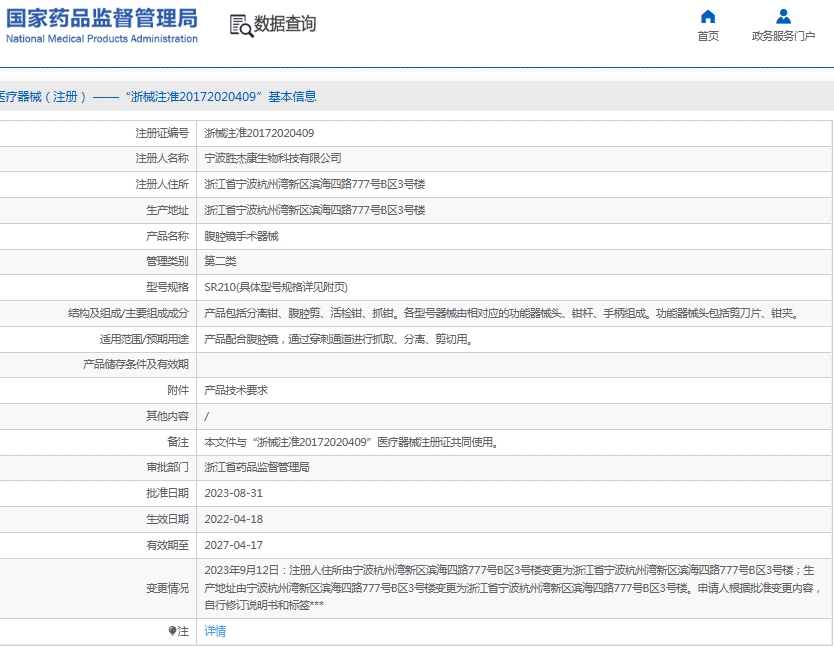The image size is (834, 647).
Task: Click the 其他内容 row label
Action: point(168,416)
